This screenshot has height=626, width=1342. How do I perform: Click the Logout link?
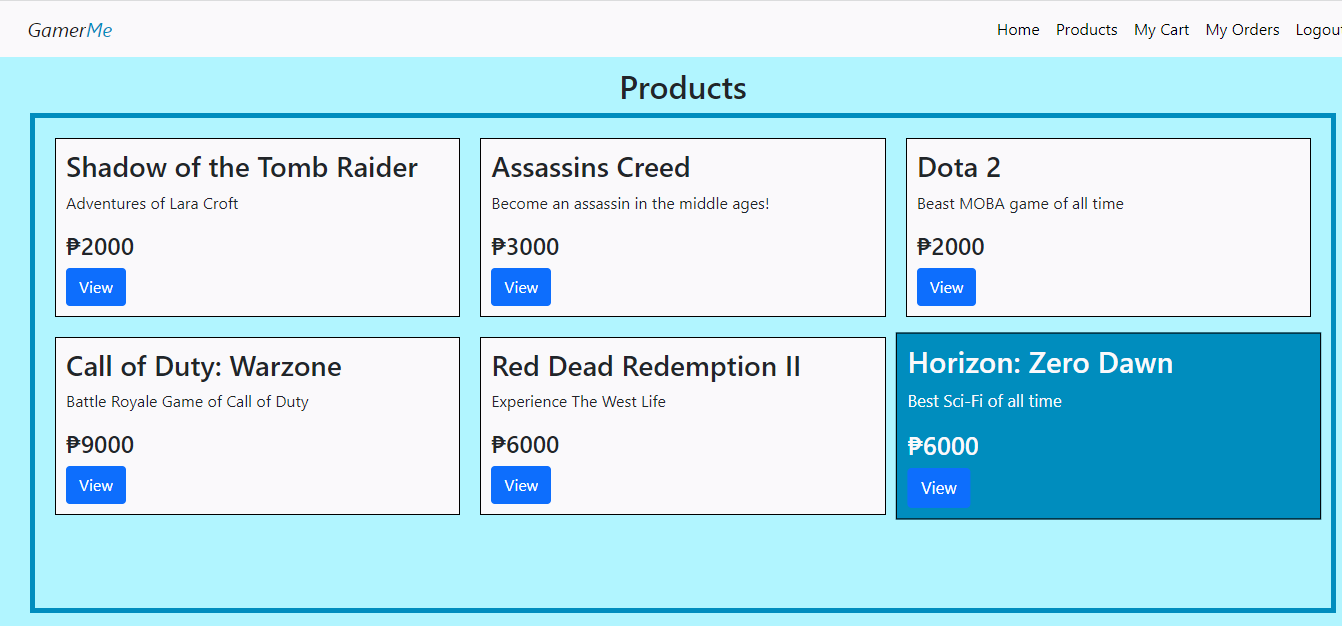(1318, 30)
